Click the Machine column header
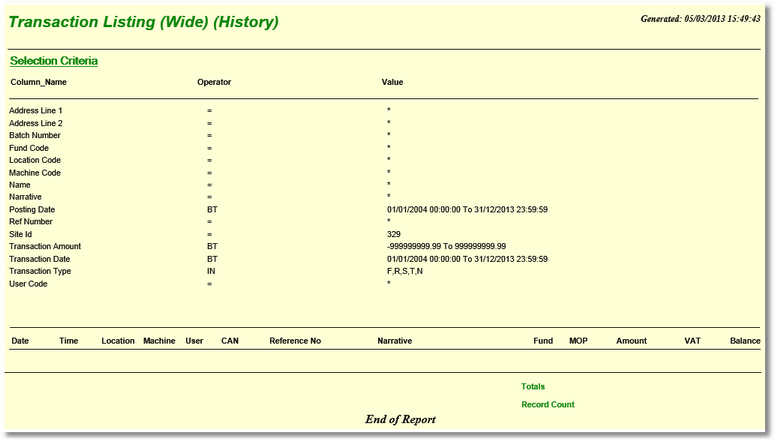Viewport: 775px width, 442px height. click(159, 341)
